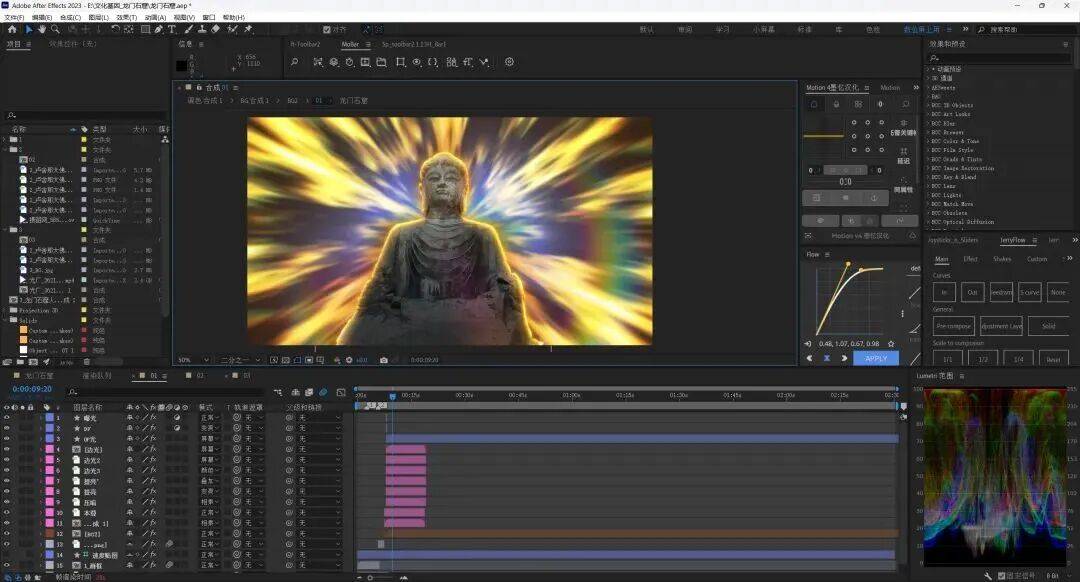Click the APPLY button in Flow panel
This screenshot has height=582, width=1080.
click(x=876, y=358)
